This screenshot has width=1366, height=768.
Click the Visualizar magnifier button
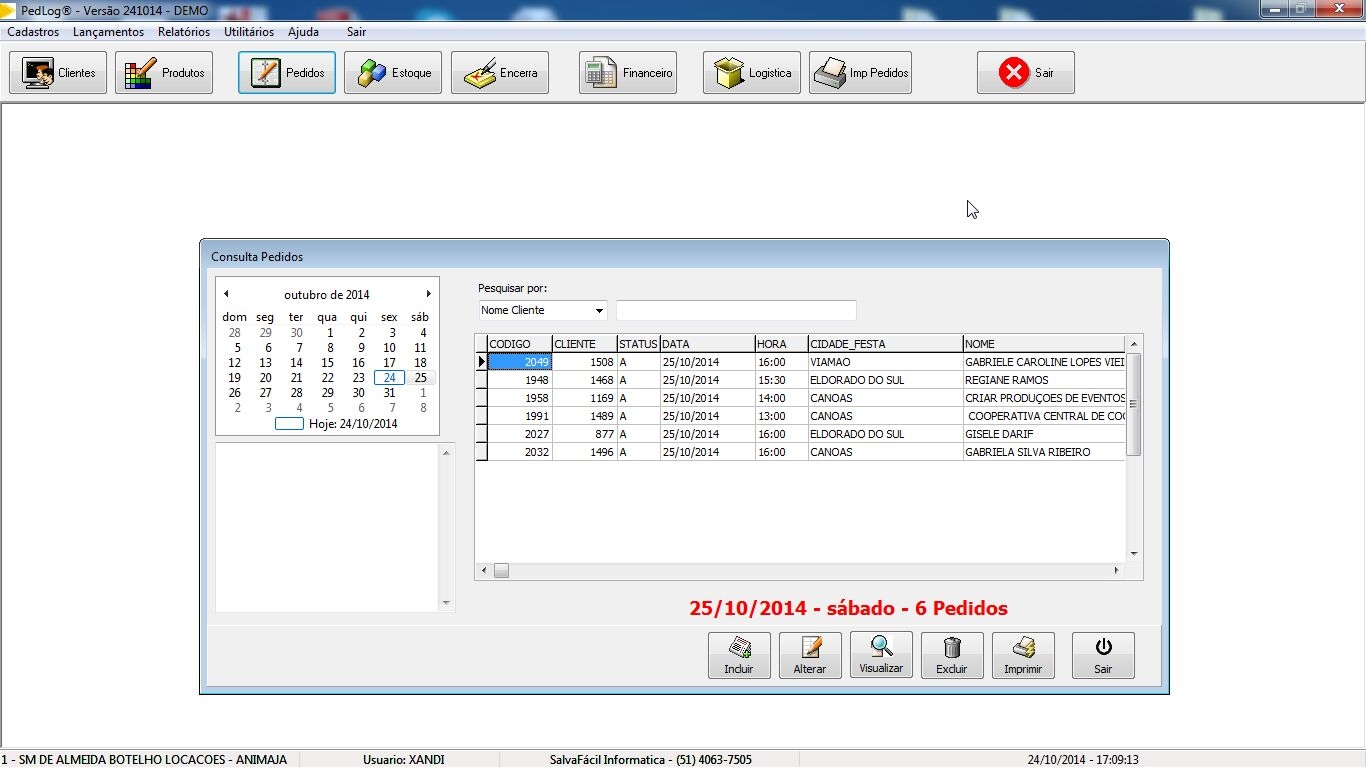click(881, 654)
